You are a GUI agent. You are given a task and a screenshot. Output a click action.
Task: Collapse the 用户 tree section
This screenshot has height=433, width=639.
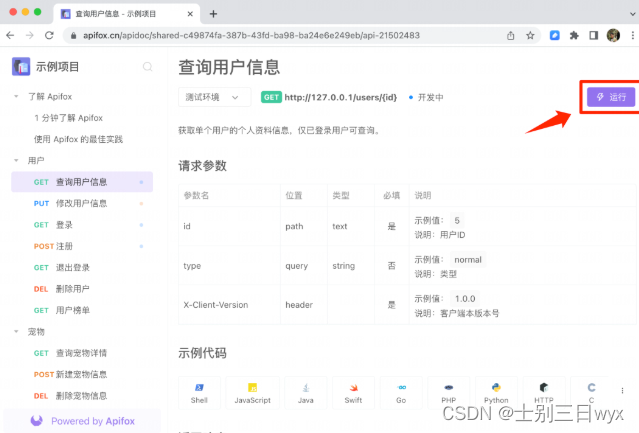pos(16,160)
